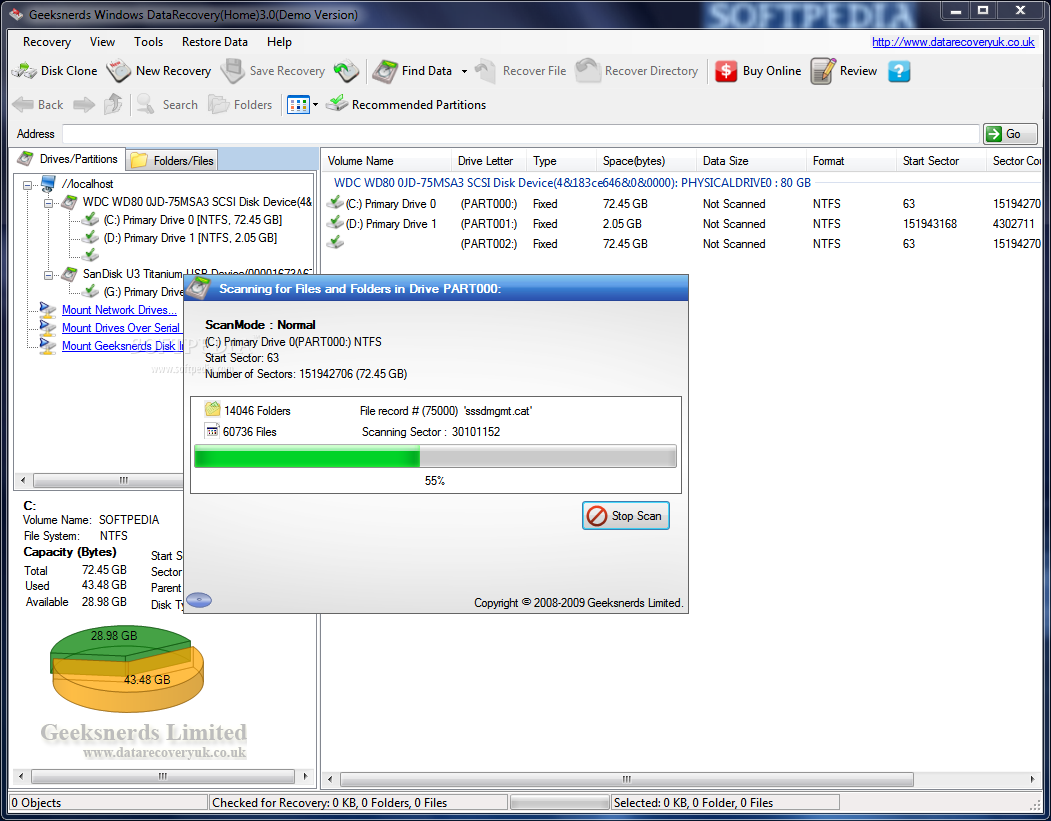The image size is (1051, 821).
Task: Open the View menu
Action: (x=102, y=42)
